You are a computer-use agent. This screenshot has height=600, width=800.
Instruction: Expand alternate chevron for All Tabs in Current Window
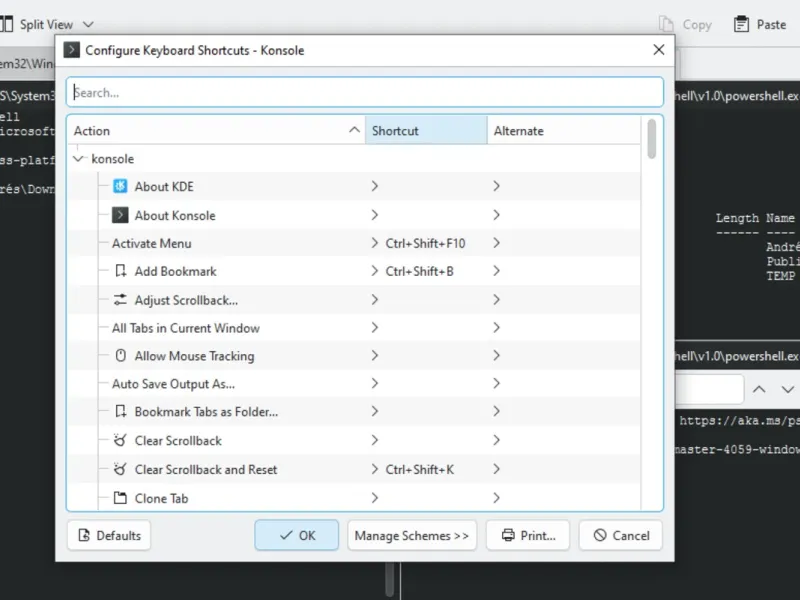496,328
